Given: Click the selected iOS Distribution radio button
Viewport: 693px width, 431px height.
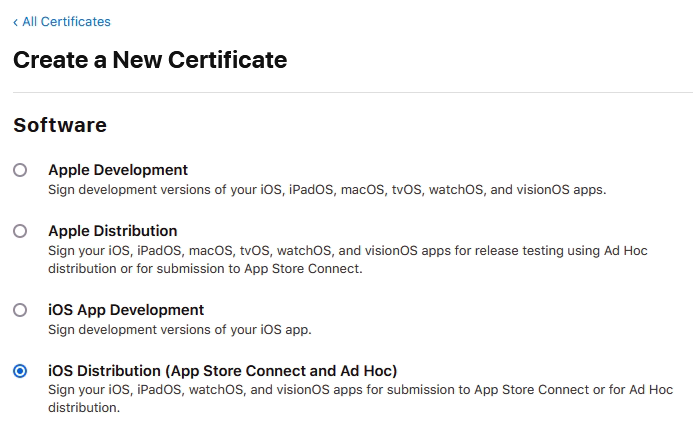Looking at the screenshot, I should pyautogui.click(x=20, y=371).
